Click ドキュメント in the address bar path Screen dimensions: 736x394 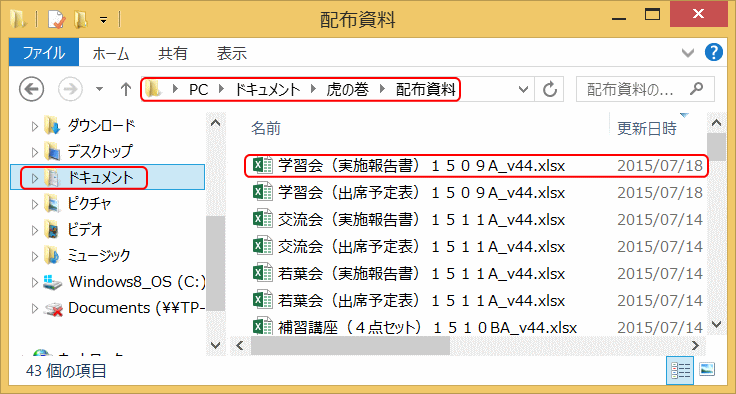coord(267,89)
